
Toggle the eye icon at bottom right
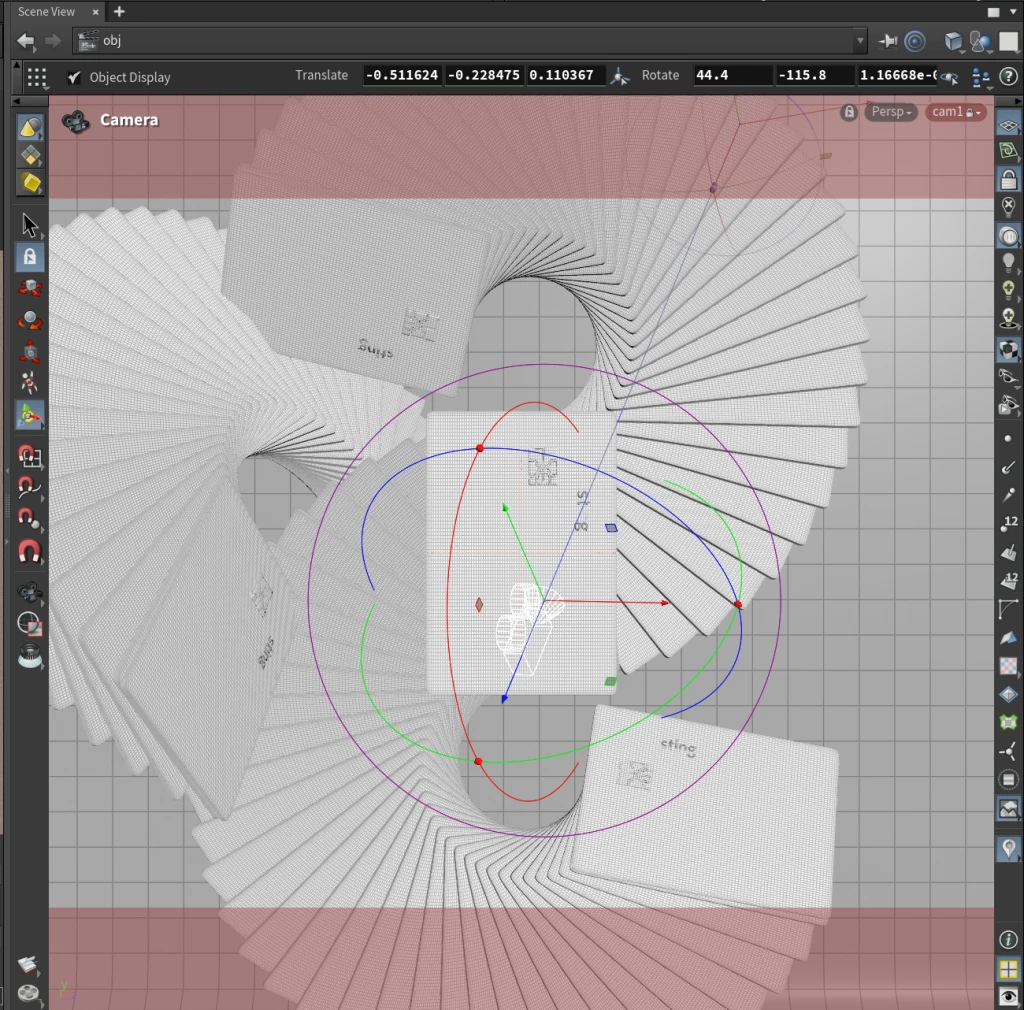coord(1008,996)
